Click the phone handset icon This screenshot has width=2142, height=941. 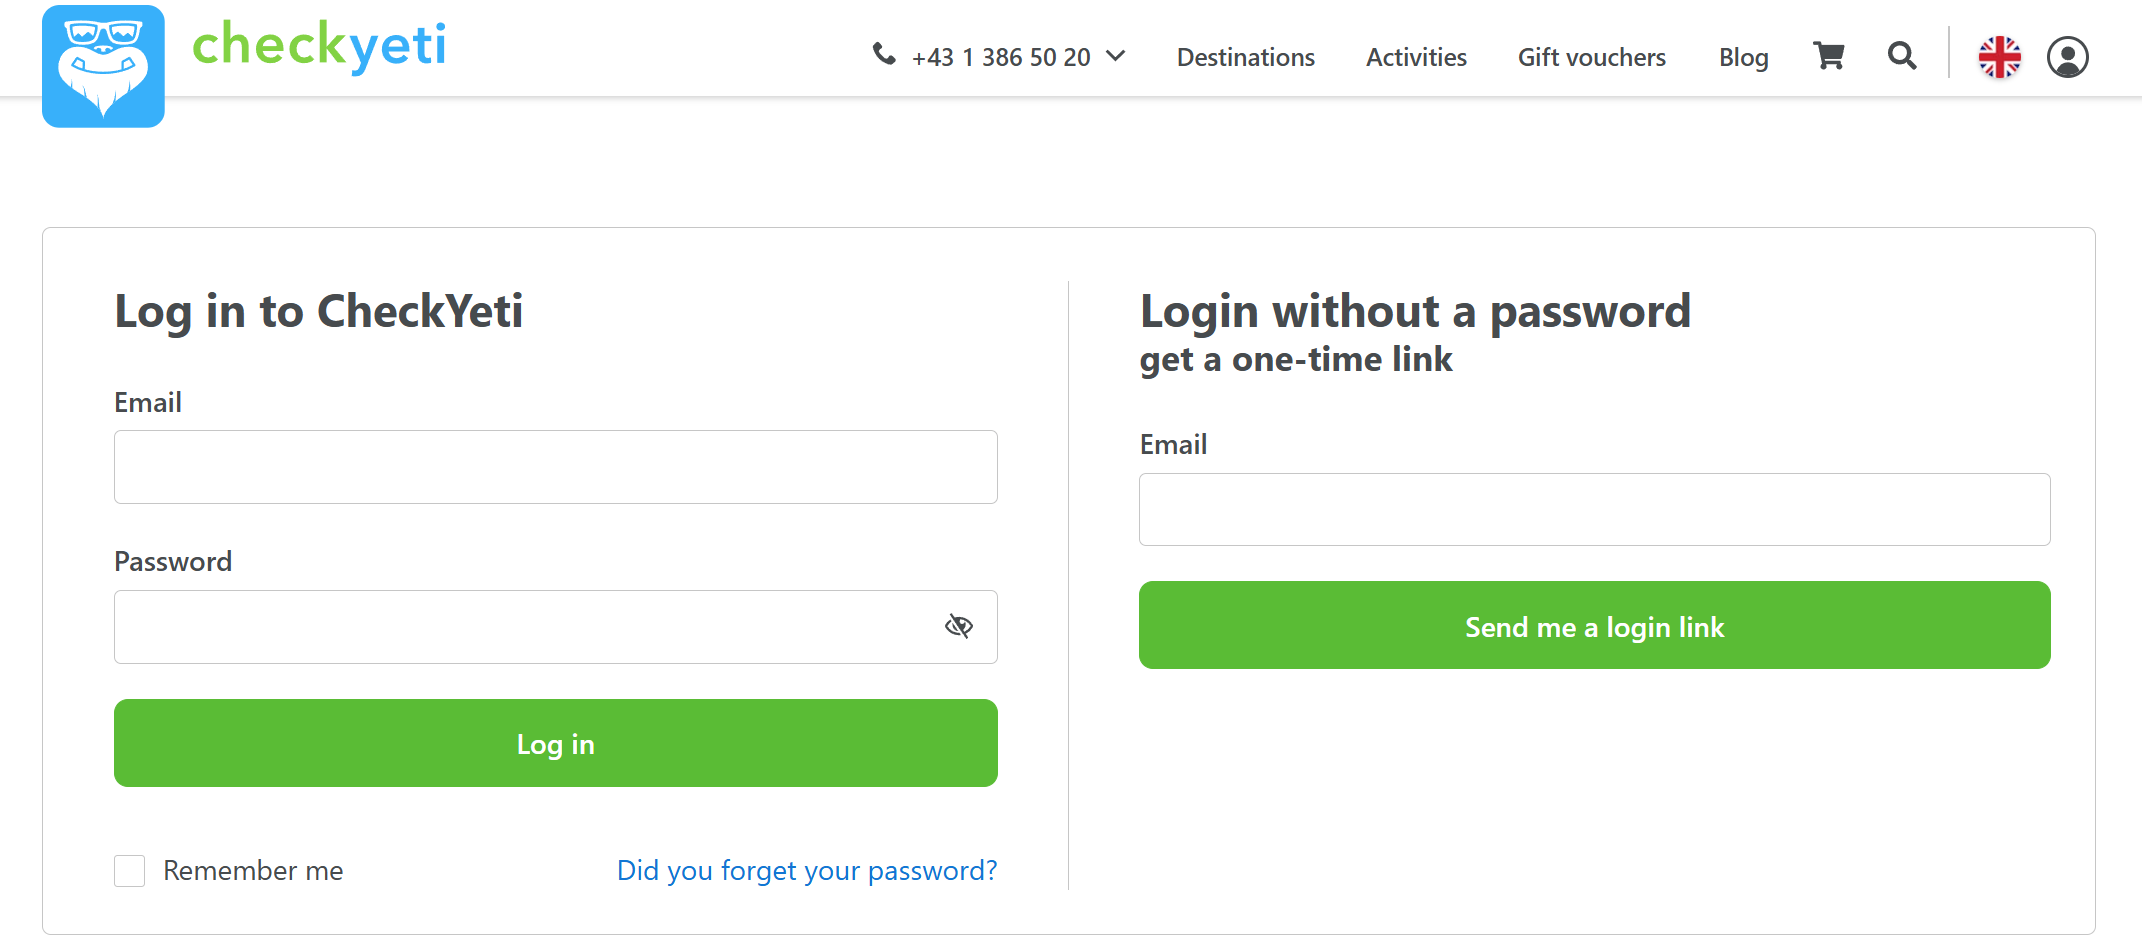pyautogui.click(x=884, y=54)
